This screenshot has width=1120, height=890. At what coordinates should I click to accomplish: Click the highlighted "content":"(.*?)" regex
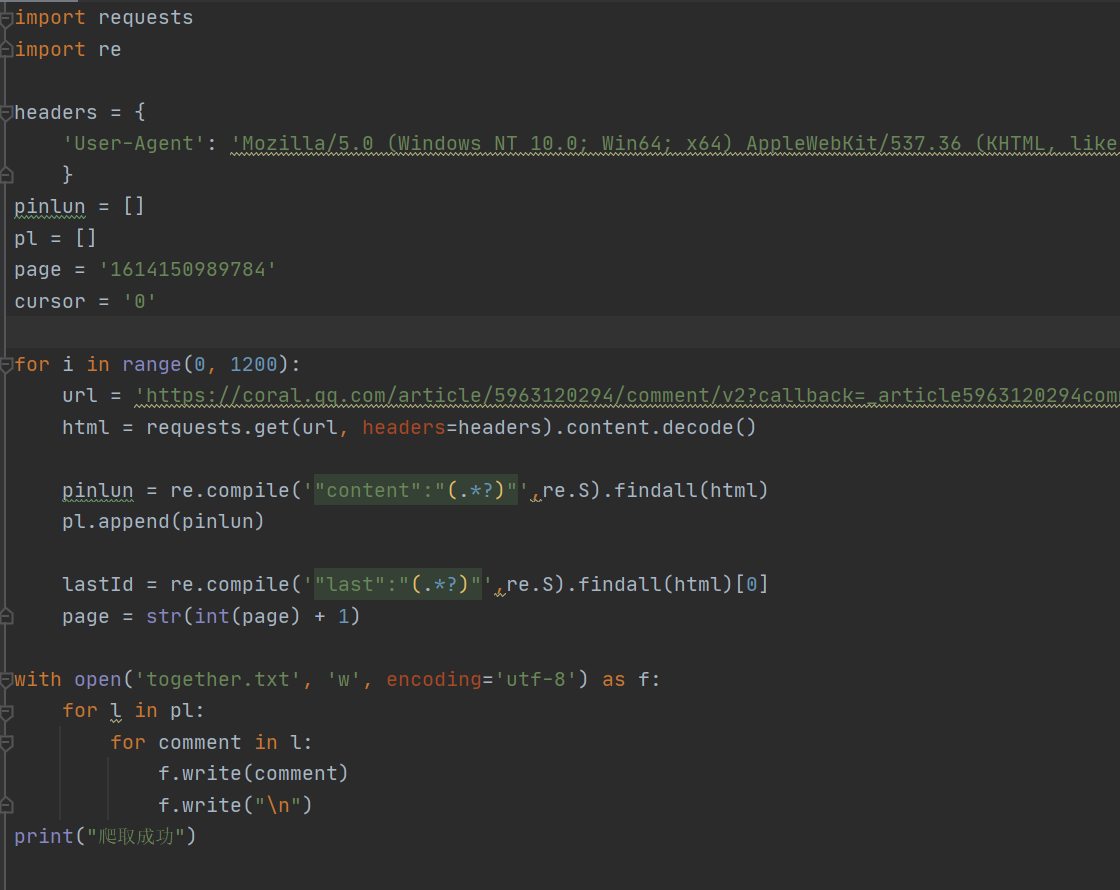coord(416,491)
